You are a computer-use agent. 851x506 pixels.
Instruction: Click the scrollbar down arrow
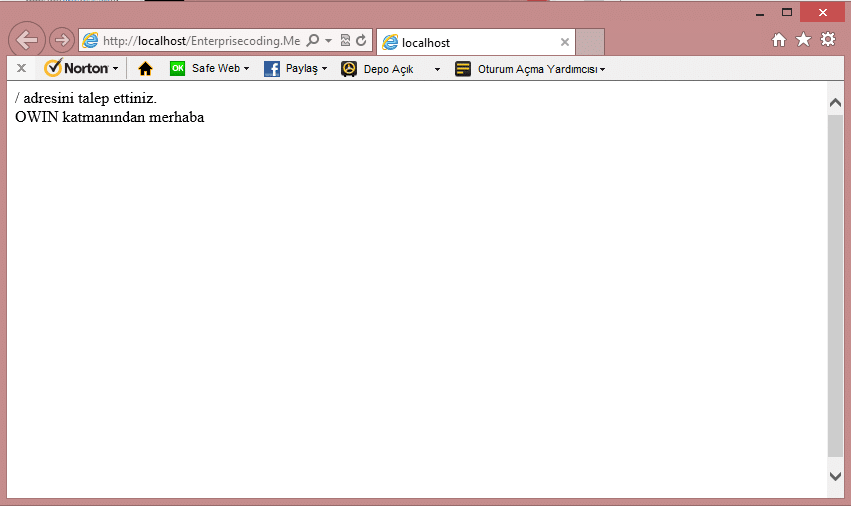[835, 476]
